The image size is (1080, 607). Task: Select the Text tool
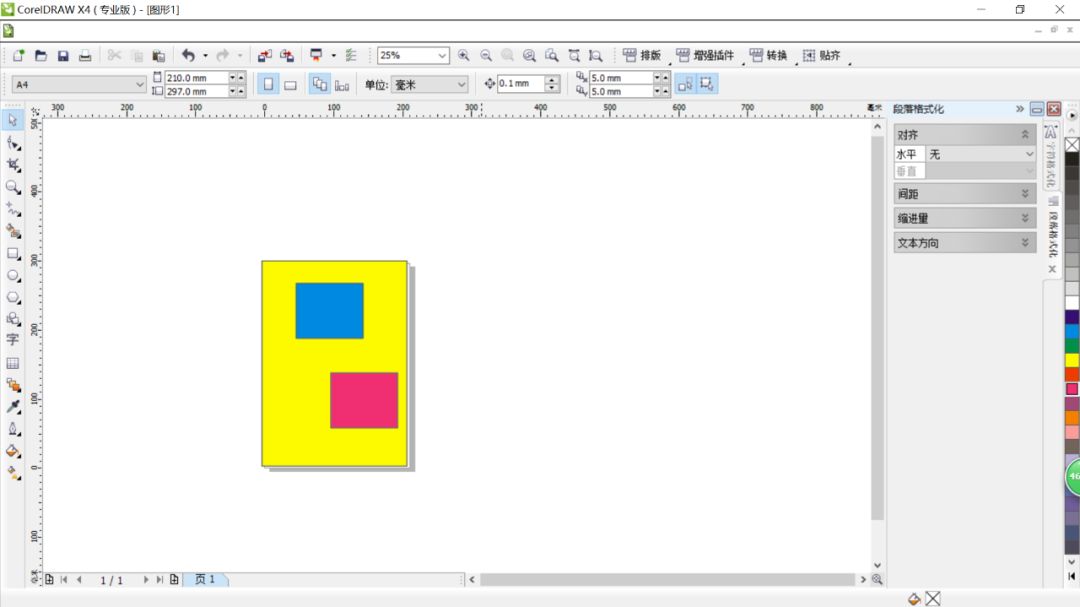click(x=12, y=340)
